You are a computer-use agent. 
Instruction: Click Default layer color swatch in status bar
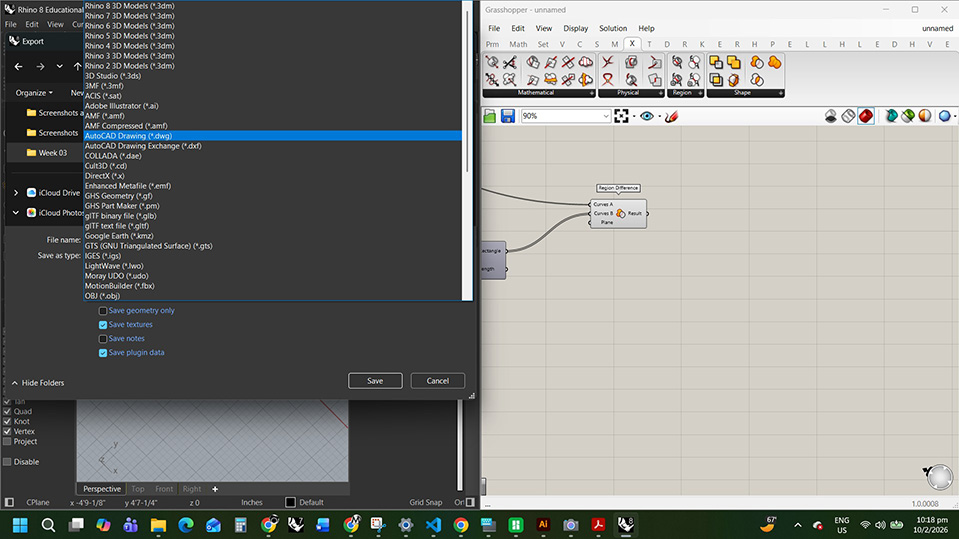291,502
